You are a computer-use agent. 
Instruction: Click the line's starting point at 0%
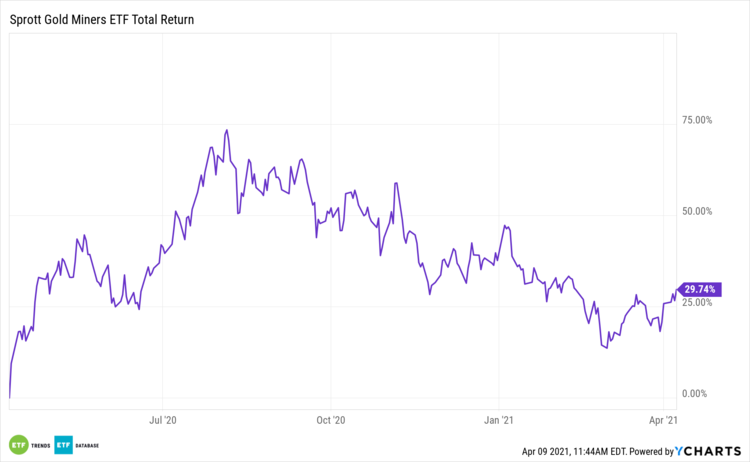[9, 397]
